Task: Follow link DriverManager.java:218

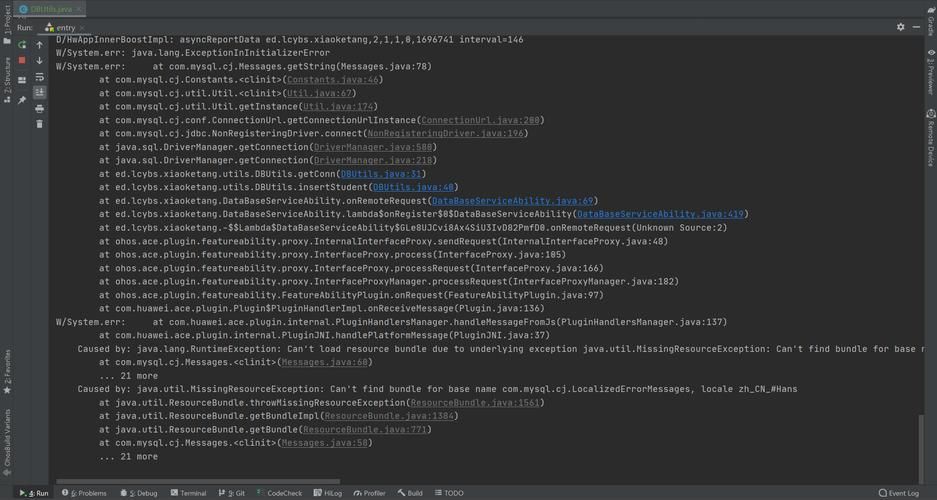Action: tap(373, 160)
